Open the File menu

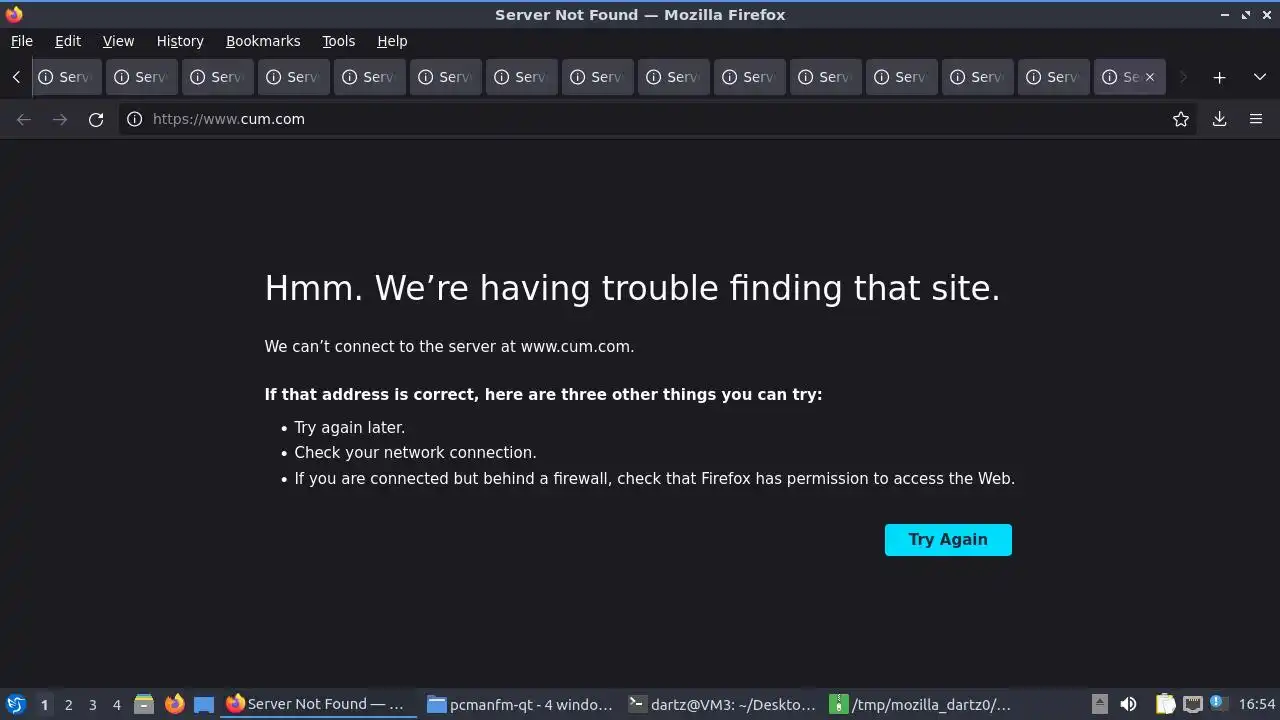[21, 41]
